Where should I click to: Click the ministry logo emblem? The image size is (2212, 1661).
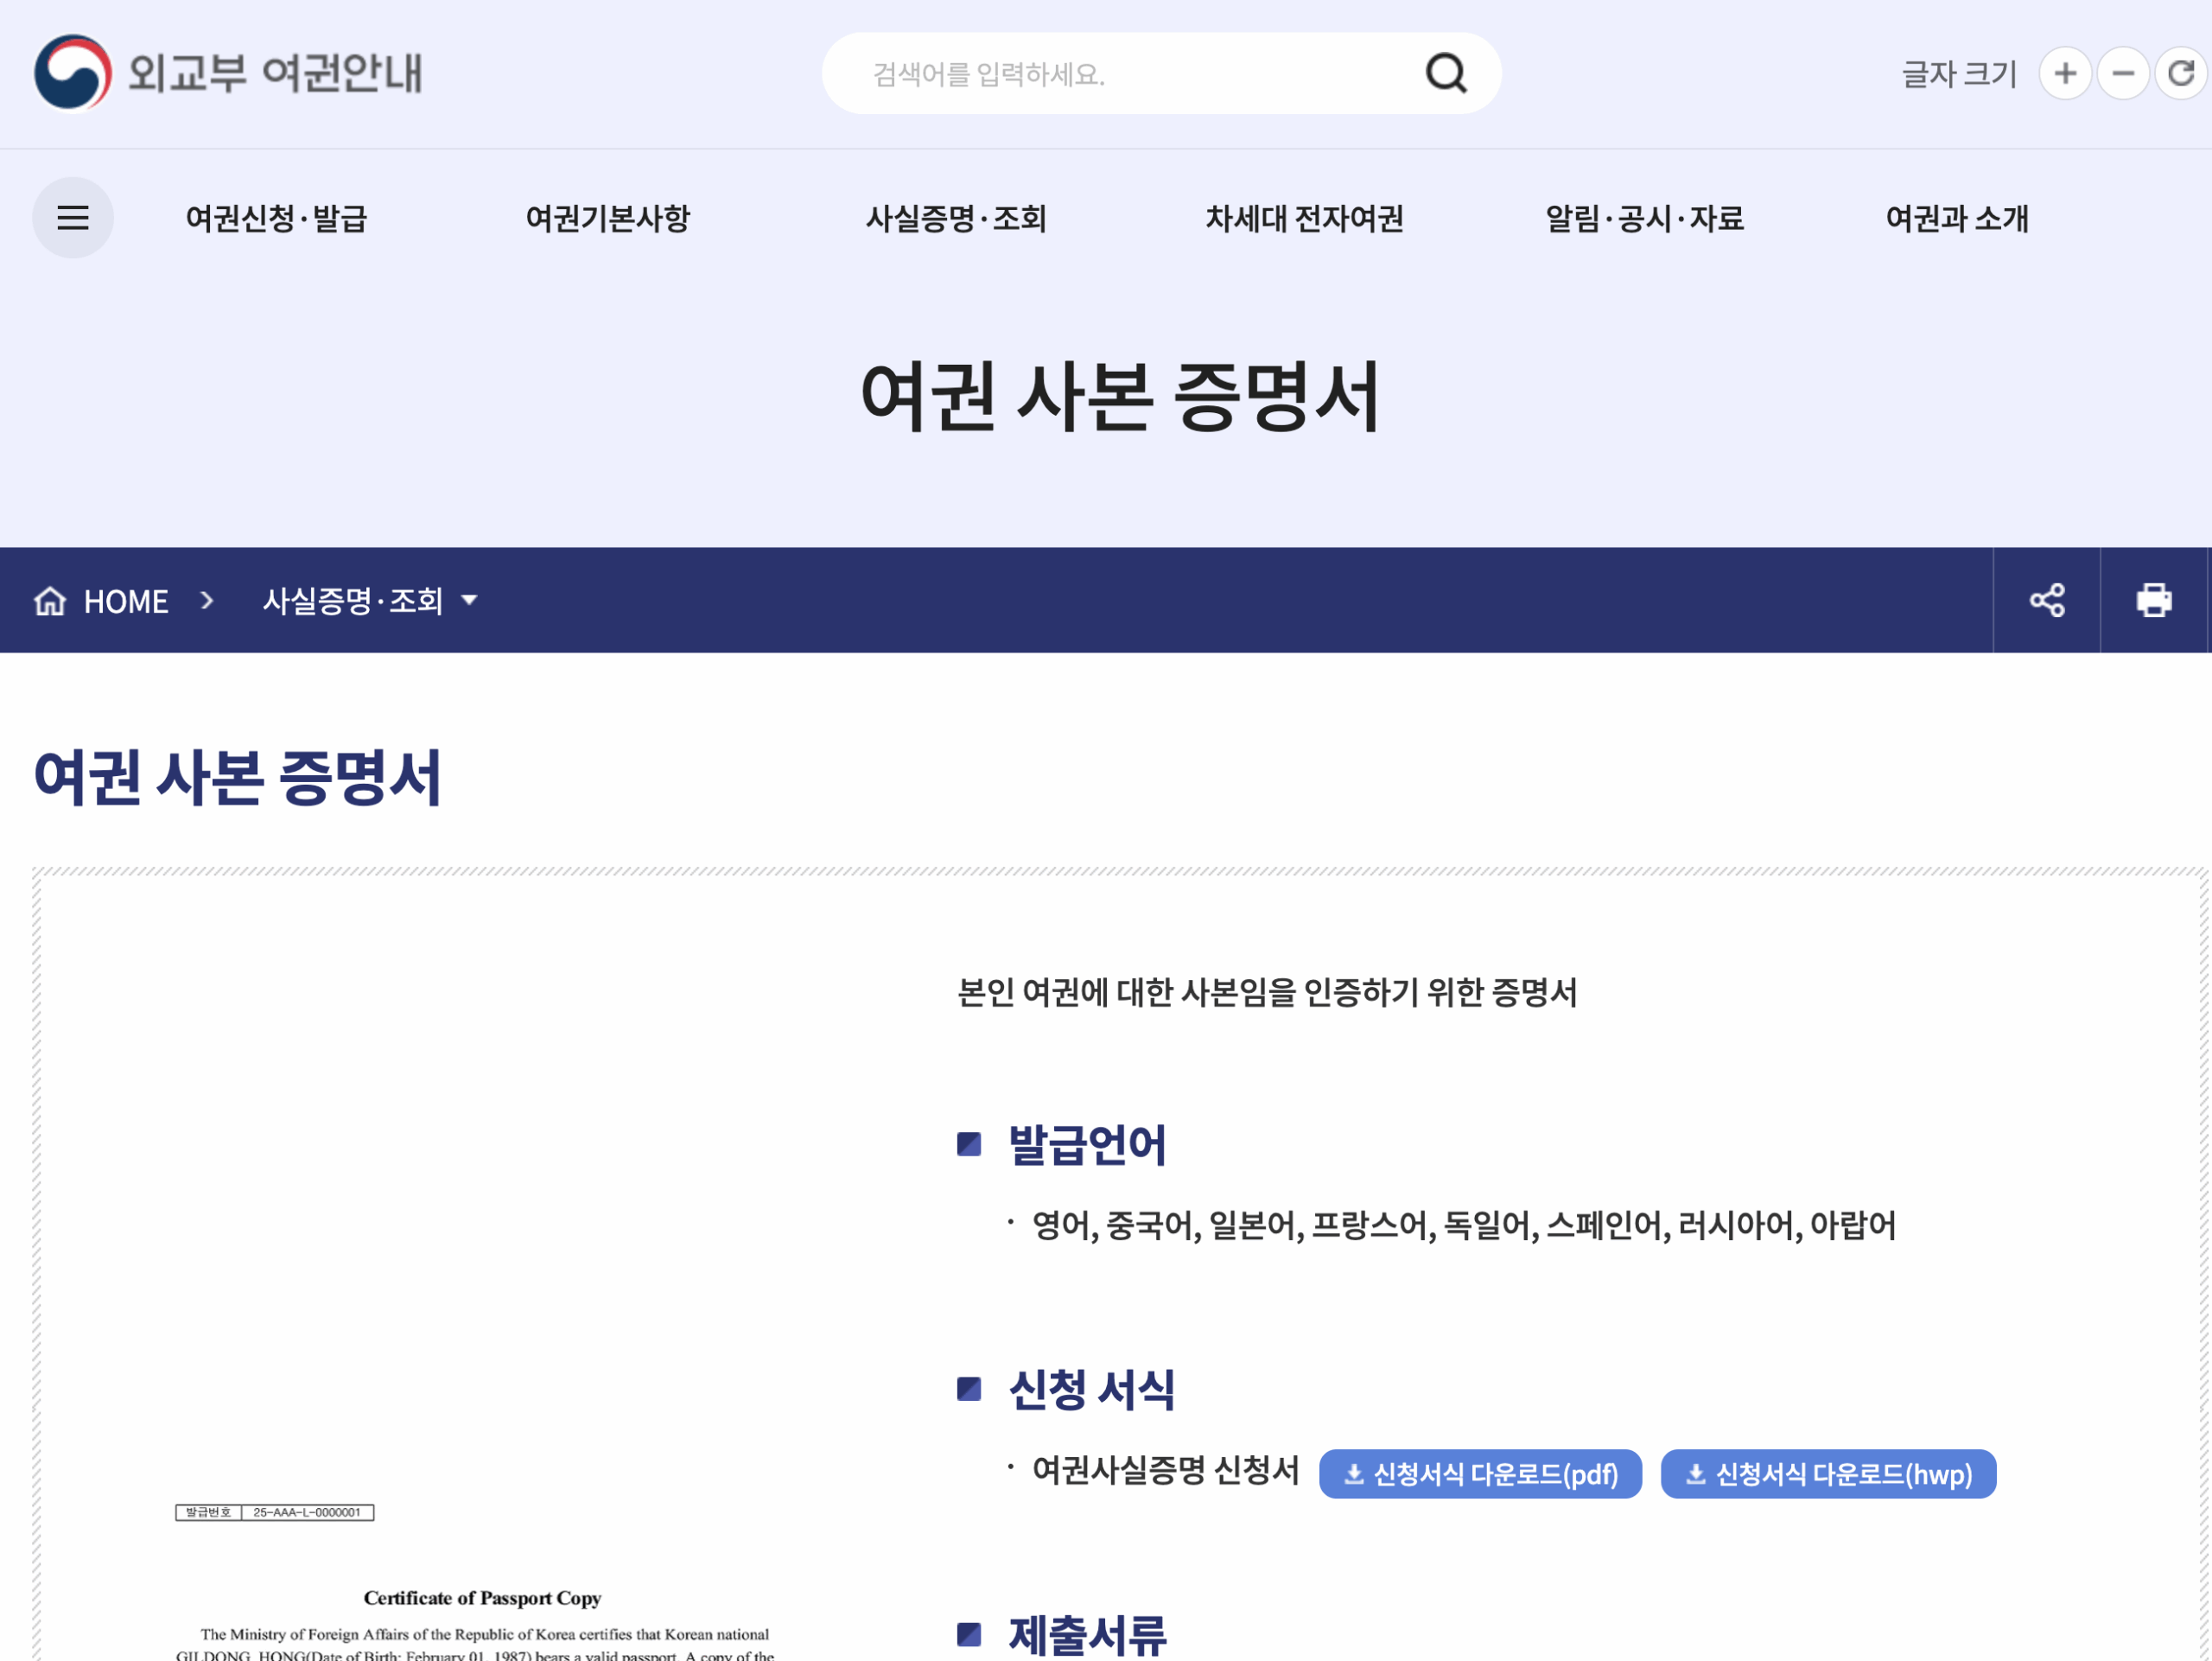(72, 73)
